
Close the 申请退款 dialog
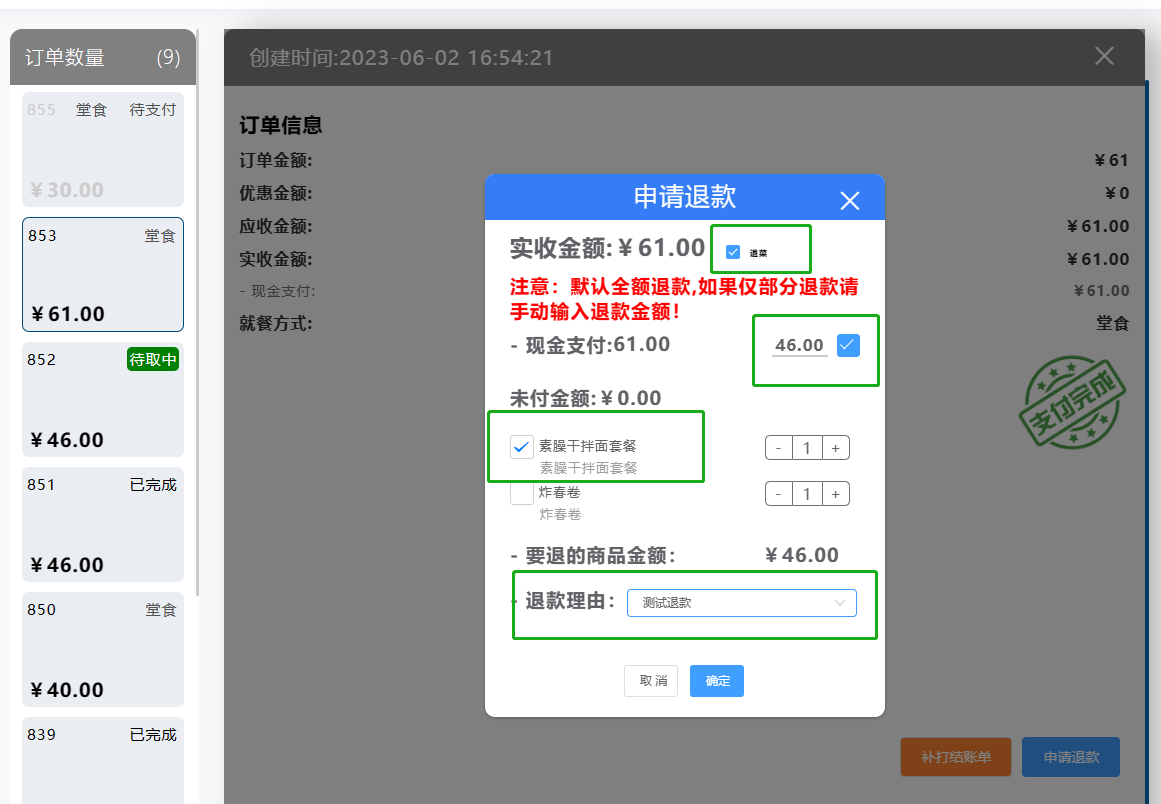coord(849,200)
